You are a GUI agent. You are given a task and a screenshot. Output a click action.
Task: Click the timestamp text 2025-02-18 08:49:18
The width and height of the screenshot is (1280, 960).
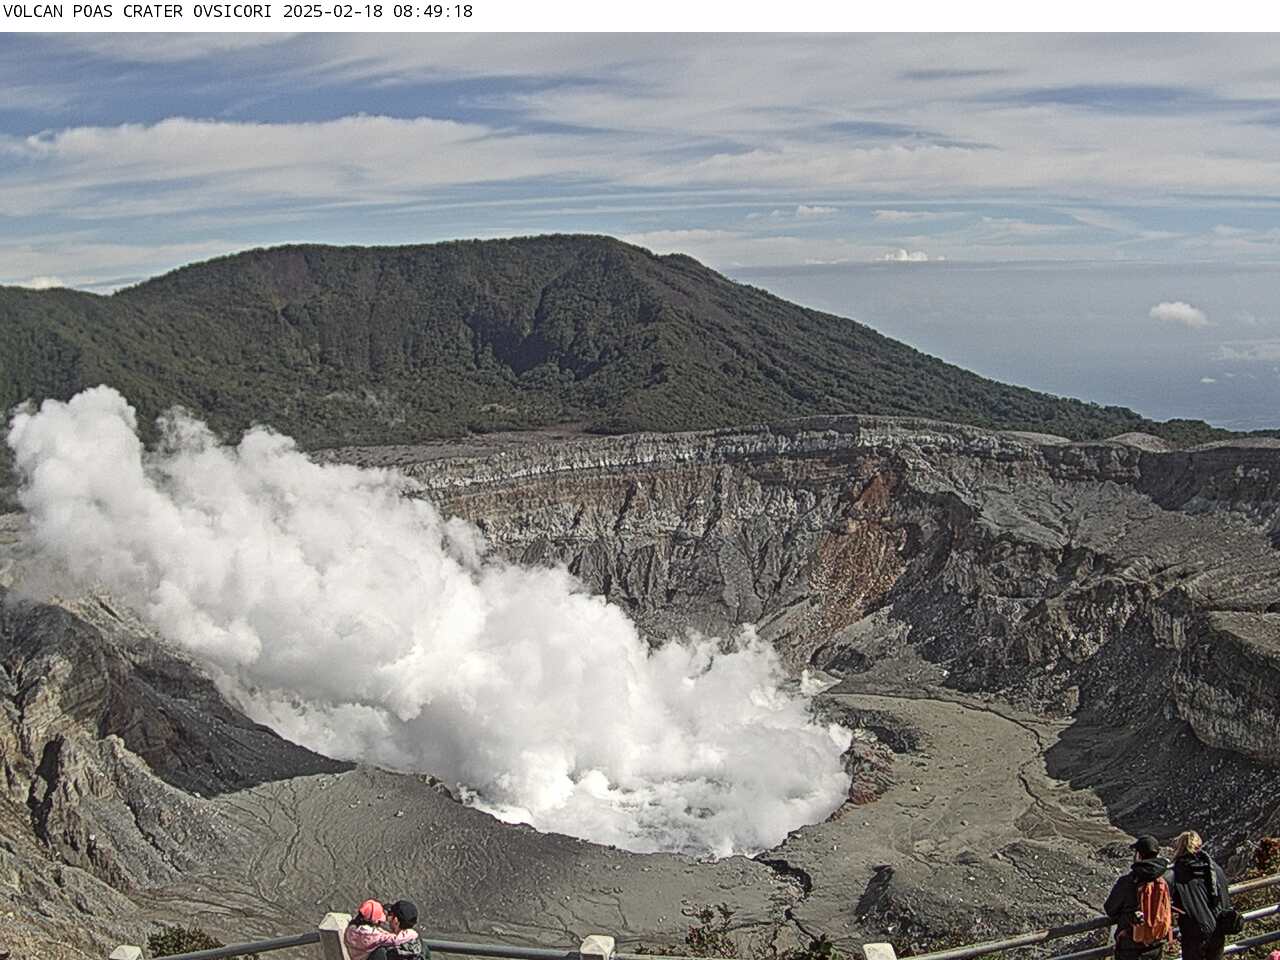coord(378,12)
